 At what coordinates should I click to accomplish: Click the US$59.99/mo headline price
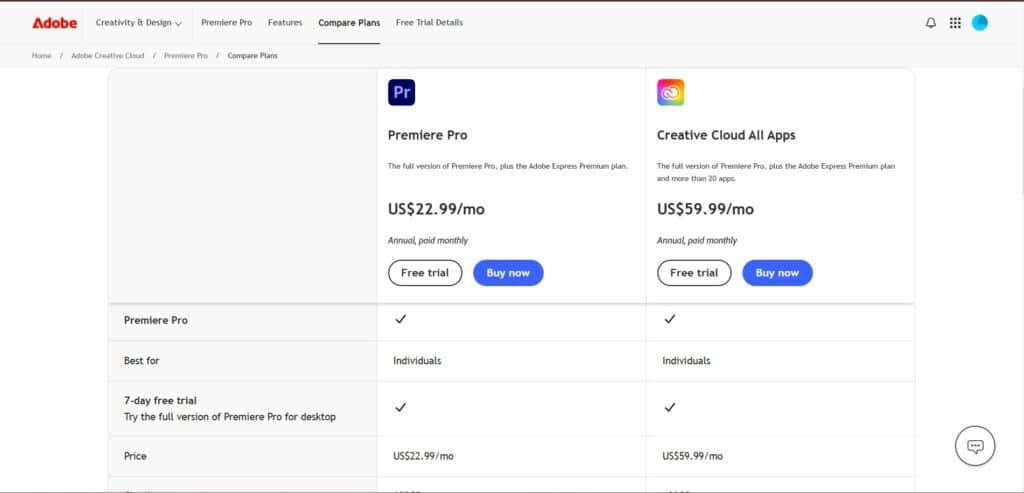click(x=705, y=210)
